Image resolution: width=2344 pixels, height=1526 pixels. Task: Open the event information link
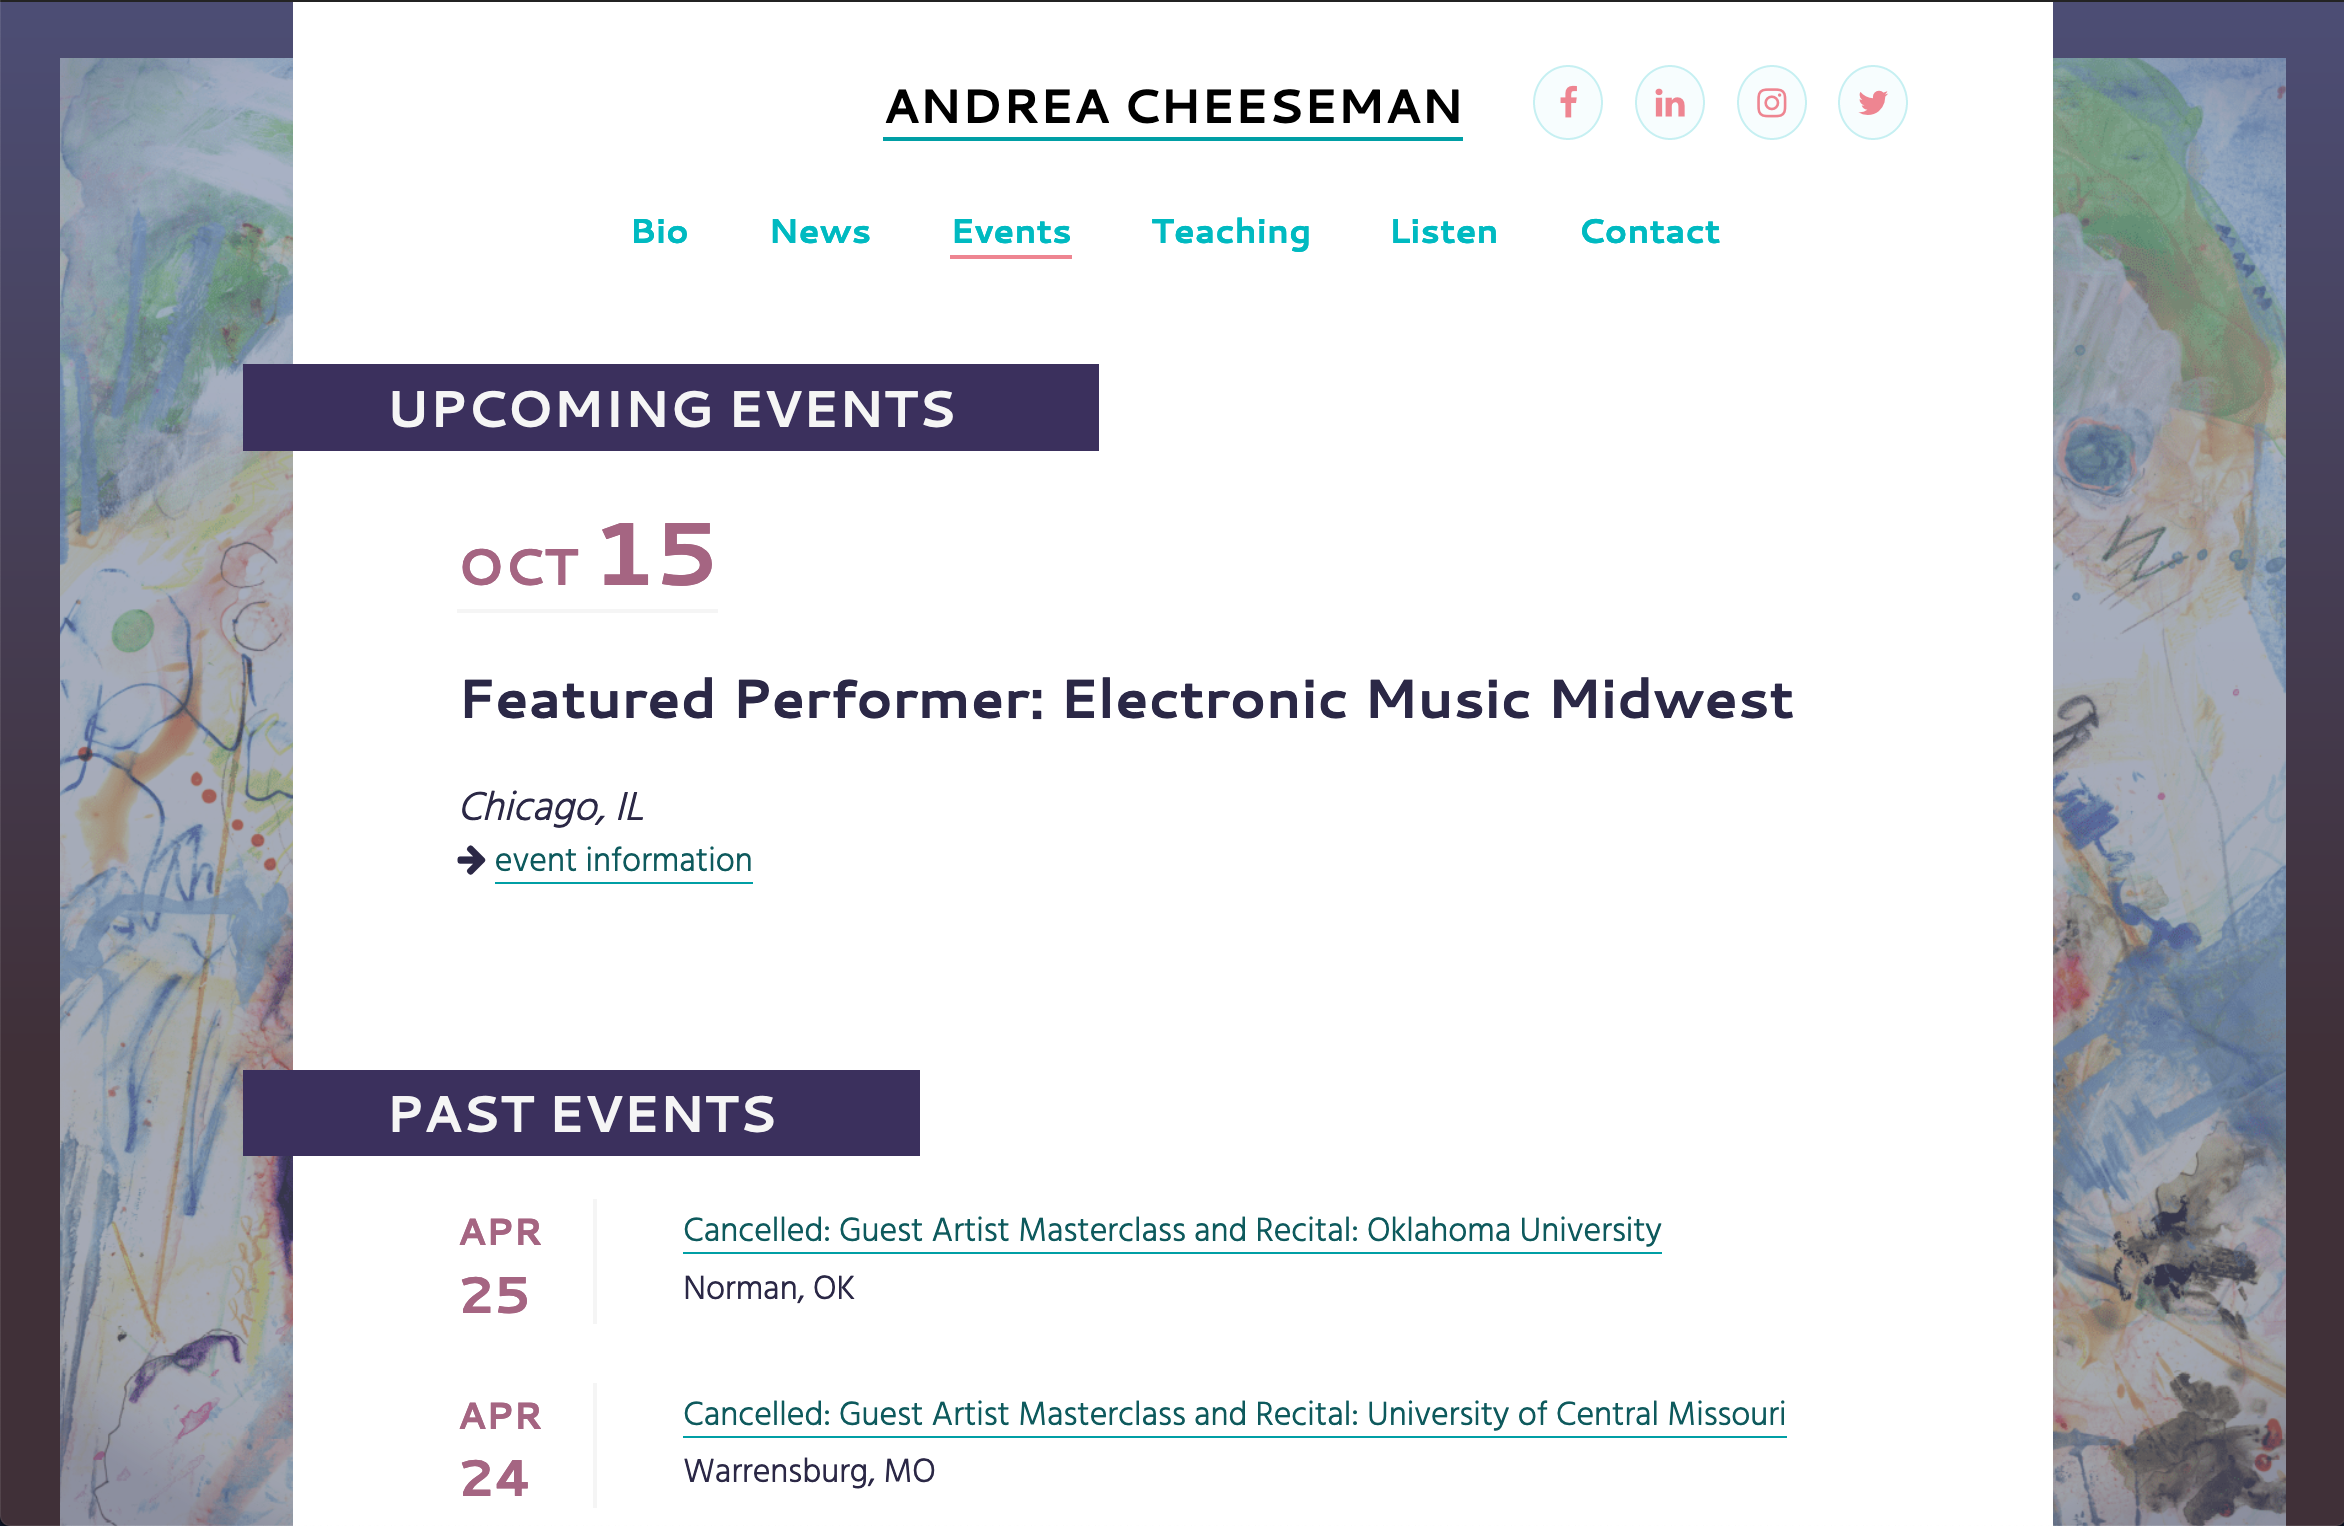pos(623,861)
